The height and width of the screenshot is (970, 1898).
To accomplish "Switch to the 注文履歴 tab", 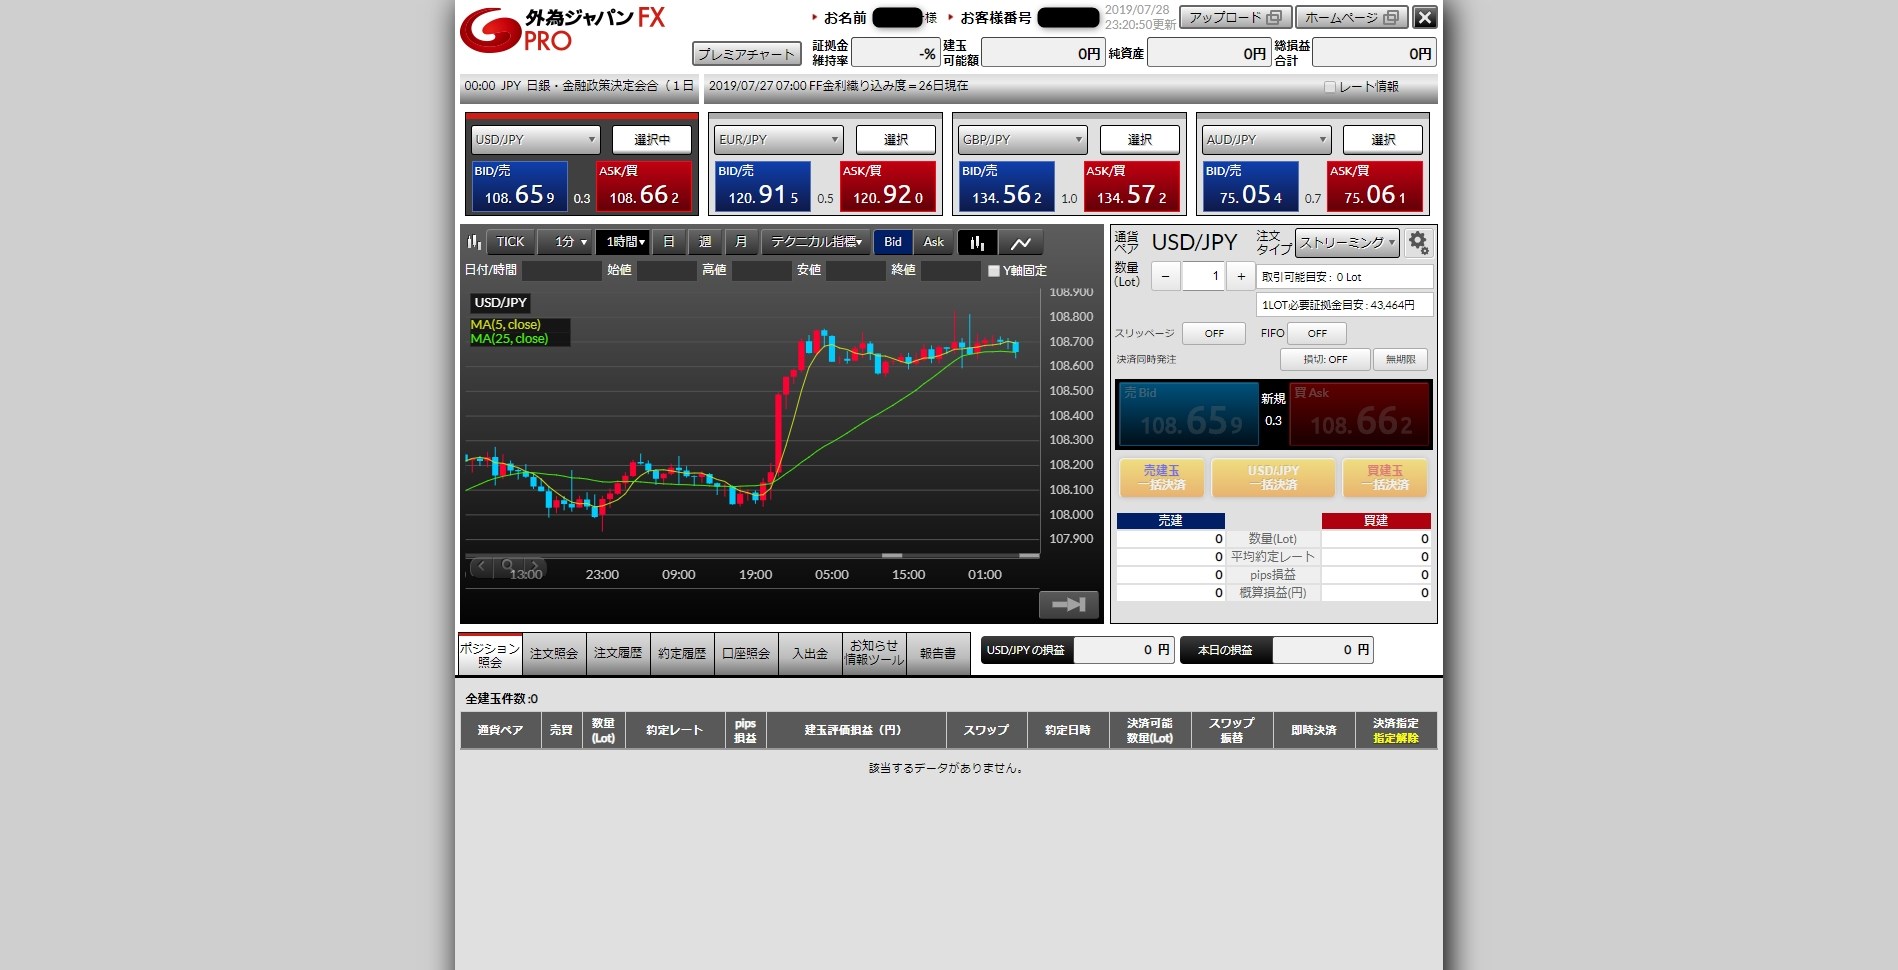I will click(618, 654).
